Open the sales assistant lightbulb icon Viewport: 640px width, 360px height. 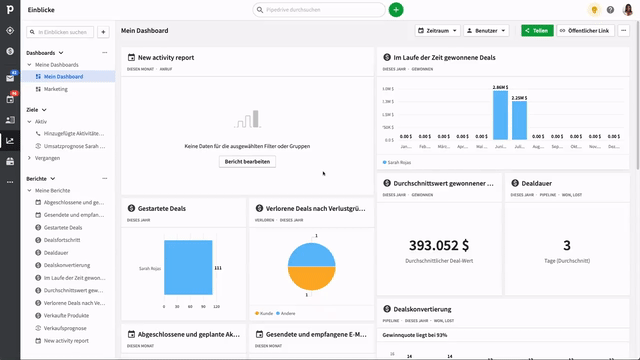click(x=594, y=10)
